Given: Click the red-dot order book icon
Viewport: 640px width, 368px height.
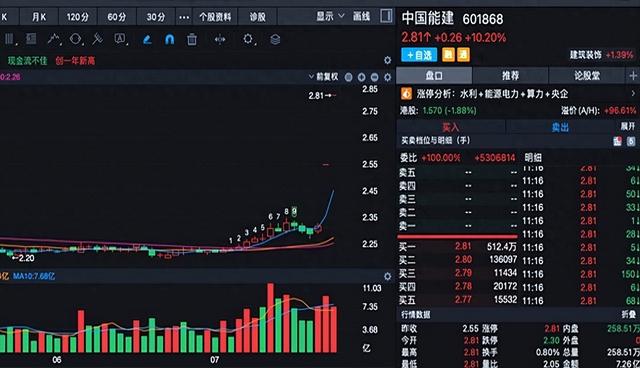Looking at the screenshot, I should [617, 141].
